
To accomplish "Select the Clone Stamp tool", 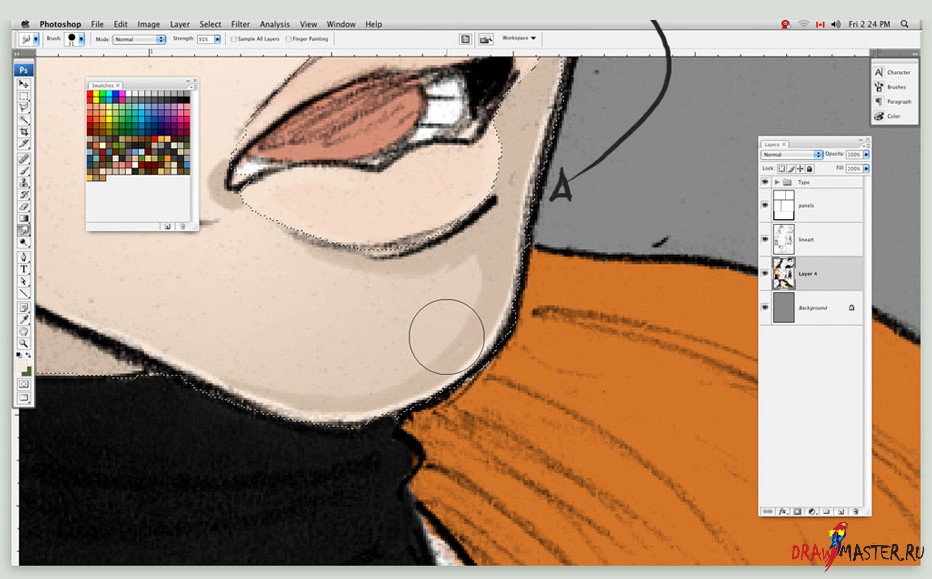I will [x=24, y=182].
